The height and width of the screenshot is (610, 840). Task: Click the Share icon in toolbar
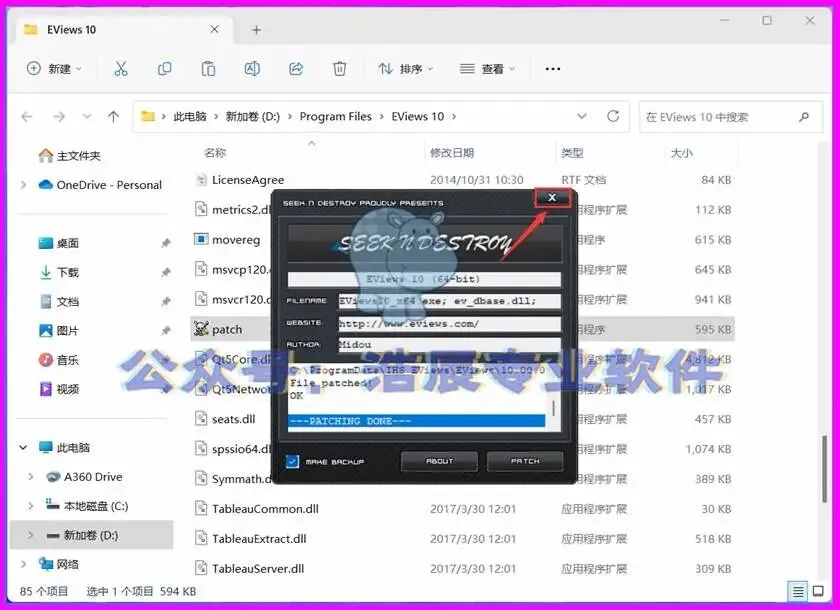[x=296, y=69]
